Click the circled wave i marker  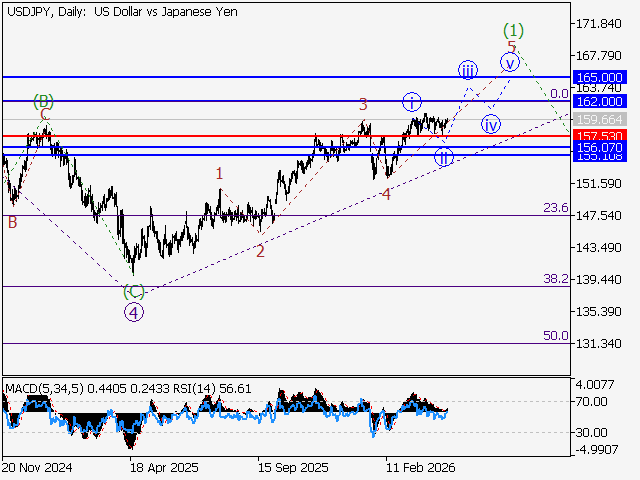point(412,101)
